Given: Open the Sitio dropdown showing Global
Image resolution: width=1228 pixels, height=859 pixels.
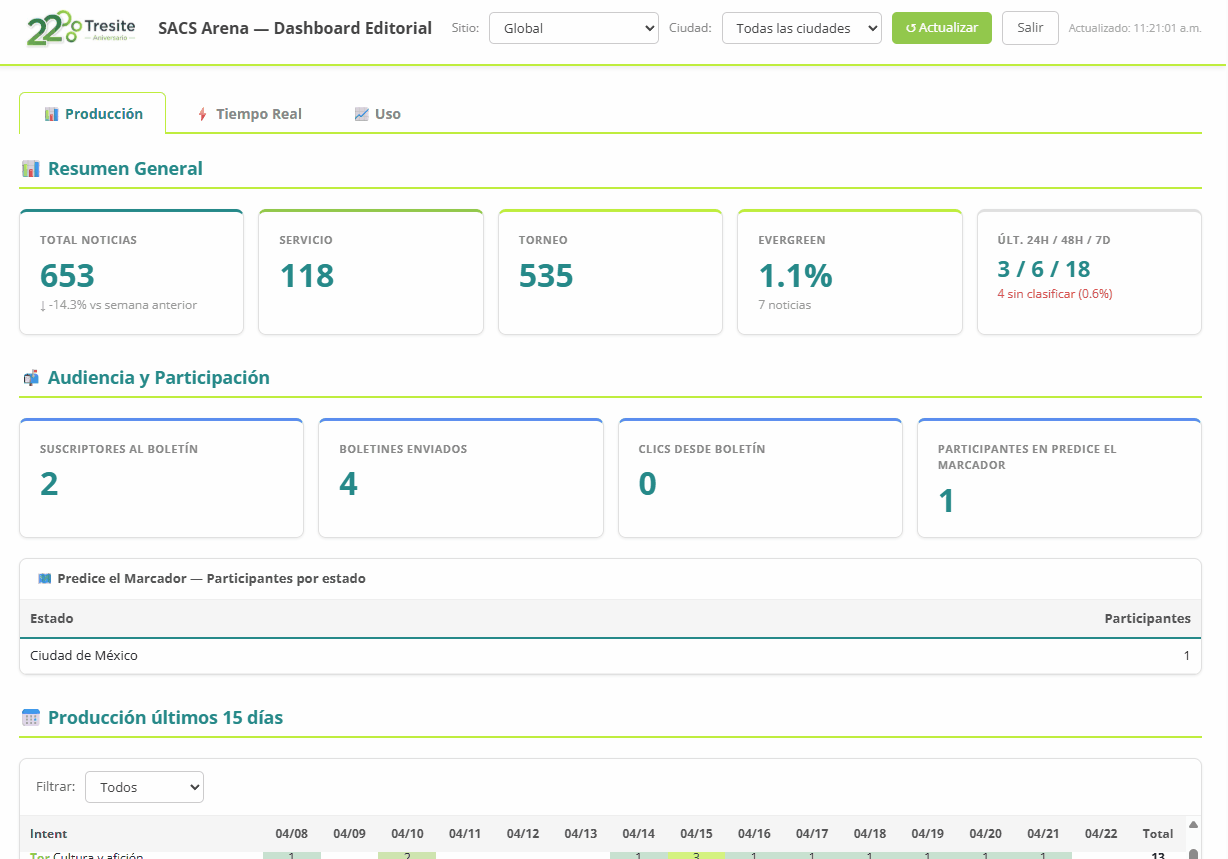Looking at the screenshot, I should [x=573, y=28].
